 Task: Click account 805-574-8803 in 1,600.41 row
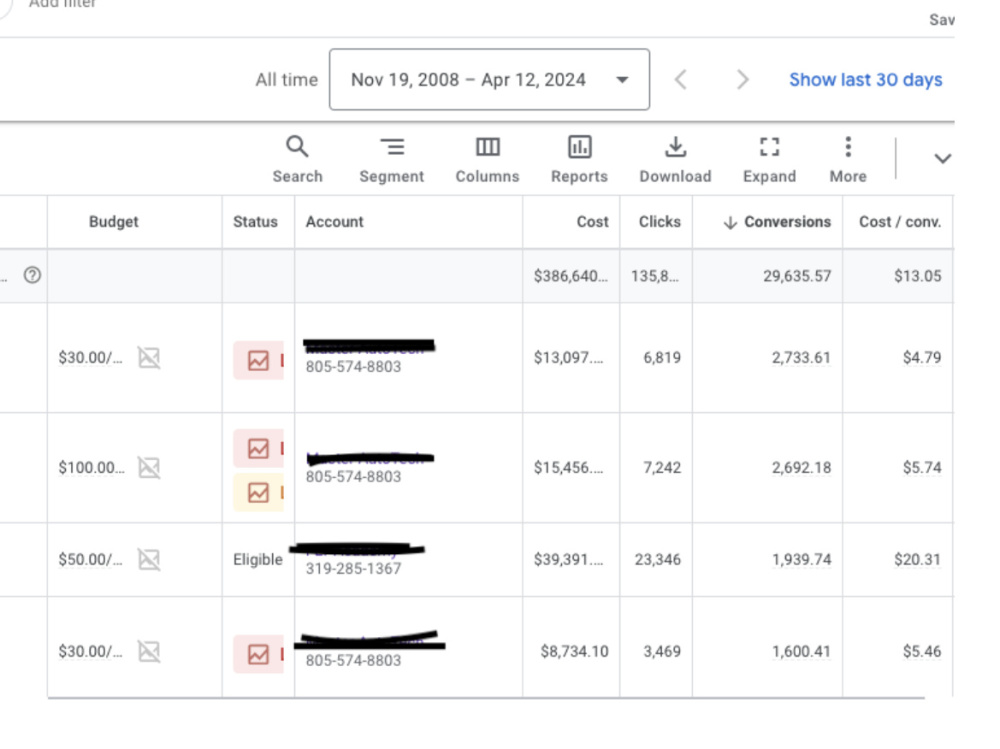[x=353, y=660]
